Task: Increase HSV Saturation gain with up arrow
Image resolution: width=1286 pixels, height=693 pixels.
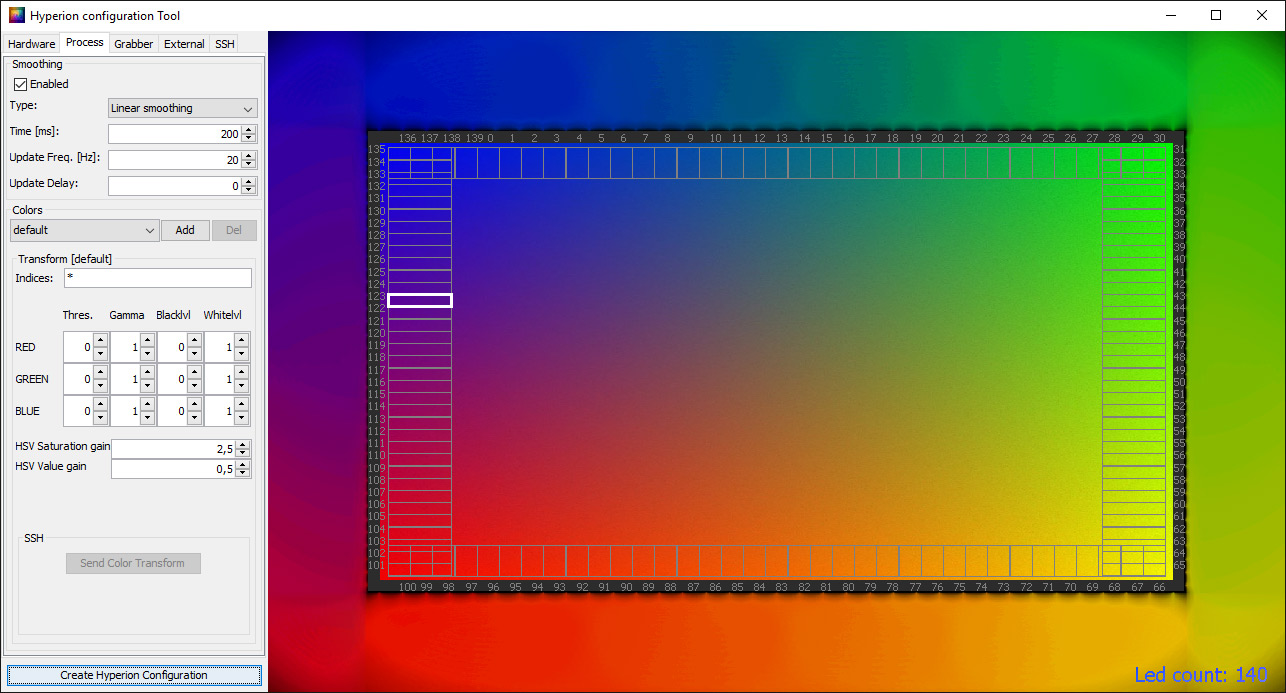Action: [x=242, y=444]
